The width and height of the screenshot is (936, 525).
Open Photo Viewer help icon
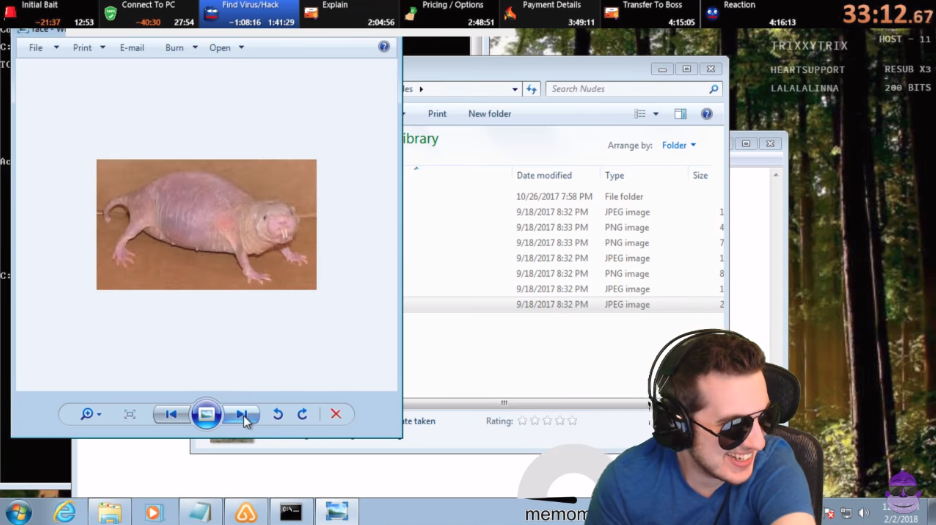[x=384, y=47]
